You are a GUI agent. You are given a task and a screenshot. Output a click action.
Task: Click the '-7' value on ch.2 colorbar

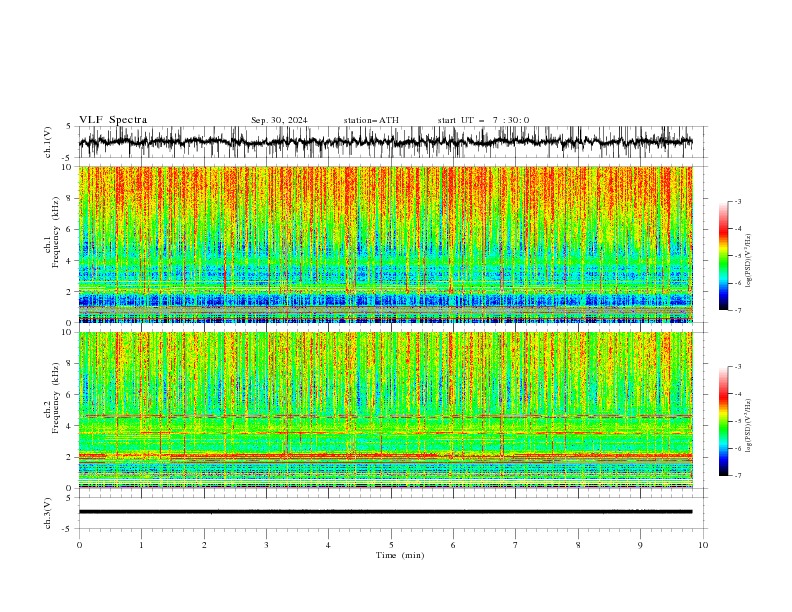[737, 476]
